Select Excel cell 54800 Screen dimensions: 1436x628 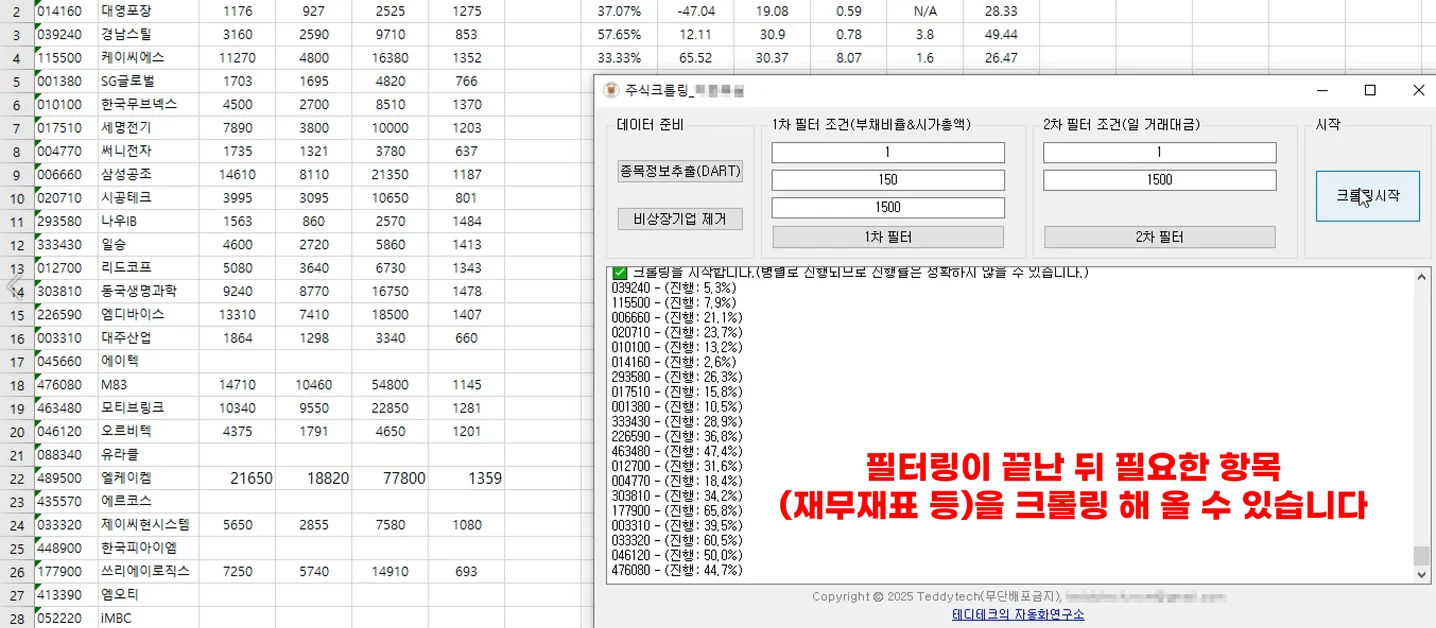click(x=390, y=385)
